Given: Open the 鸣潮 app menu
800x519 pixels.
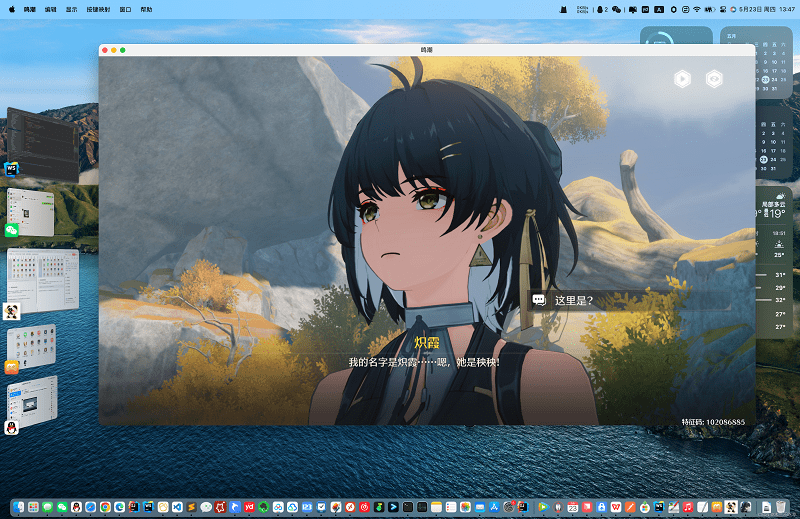Looking at the screenshot, I should (x=30, y=7).
